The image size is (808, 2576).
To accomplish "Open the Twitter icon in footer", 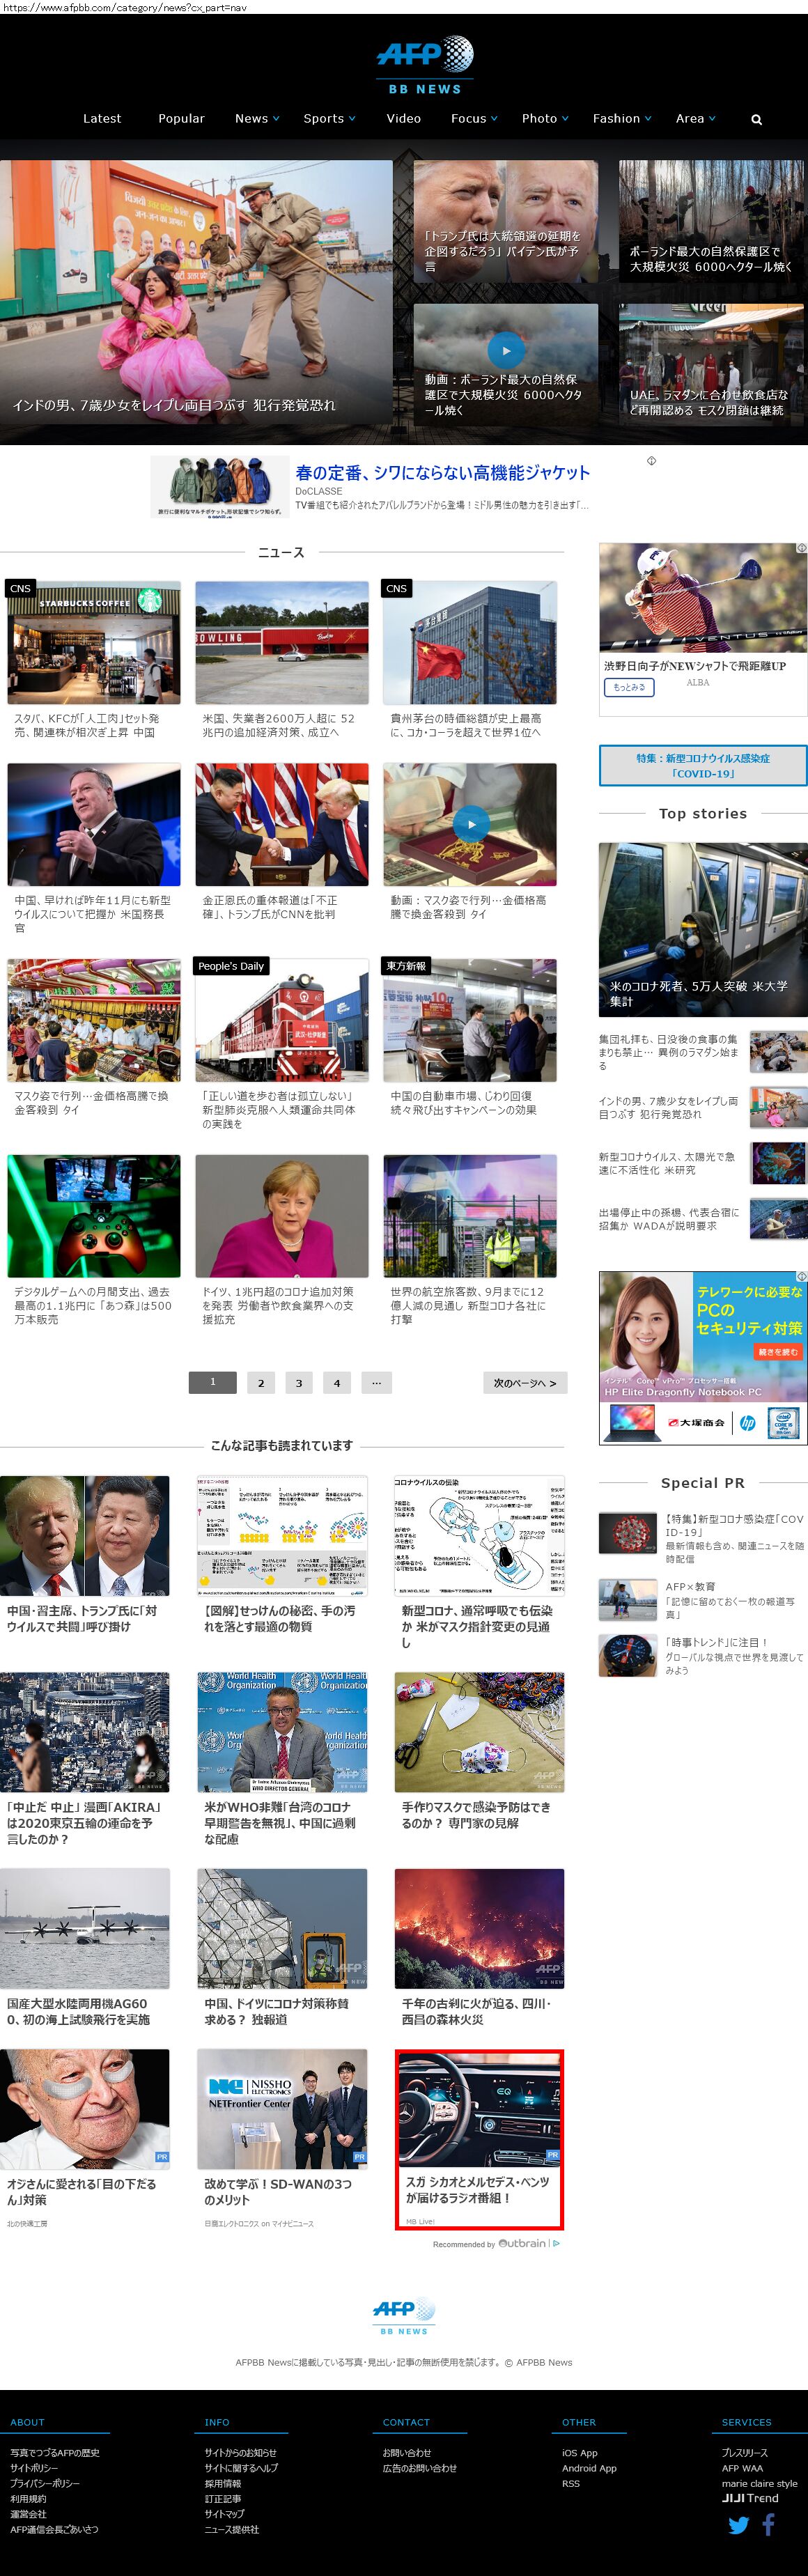I will (x=738, y=2525).
